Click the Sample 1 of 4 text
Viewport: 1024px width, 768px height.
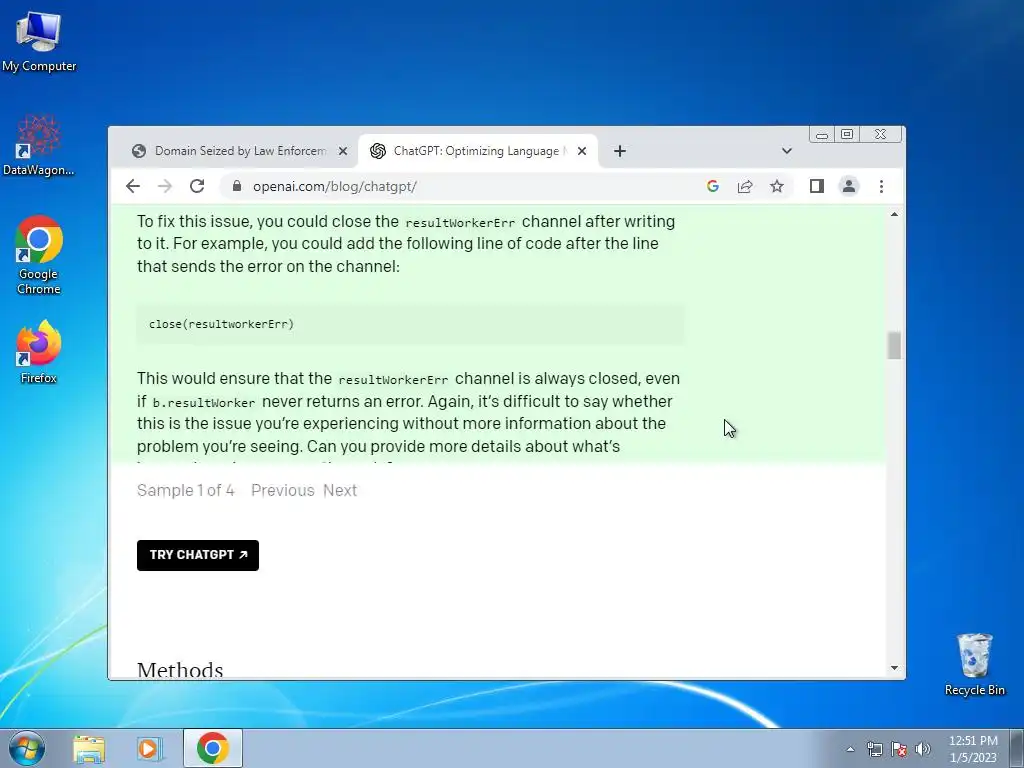coord(185,490)
